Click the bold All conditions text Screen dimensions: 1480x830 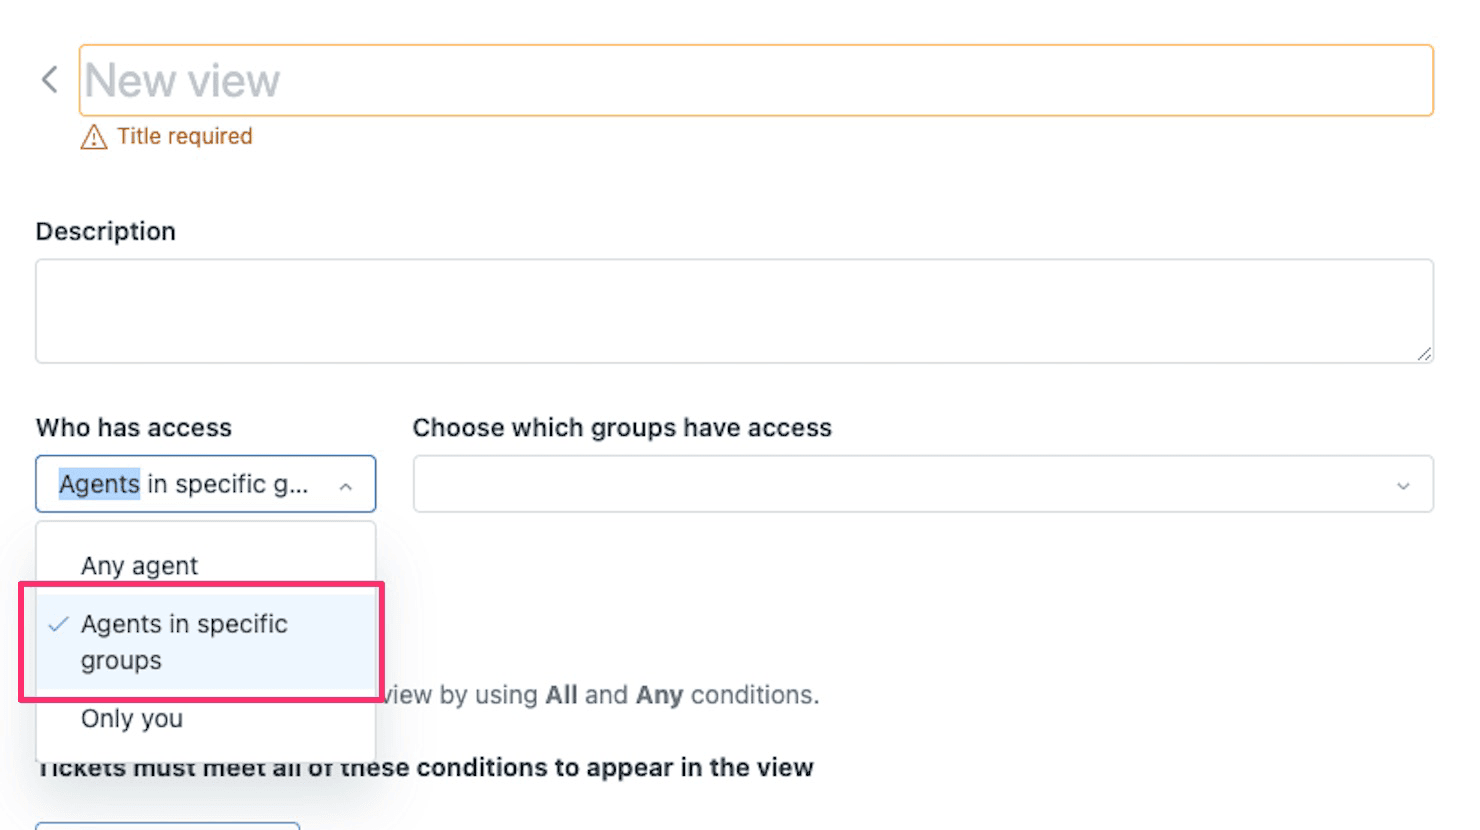561,694
